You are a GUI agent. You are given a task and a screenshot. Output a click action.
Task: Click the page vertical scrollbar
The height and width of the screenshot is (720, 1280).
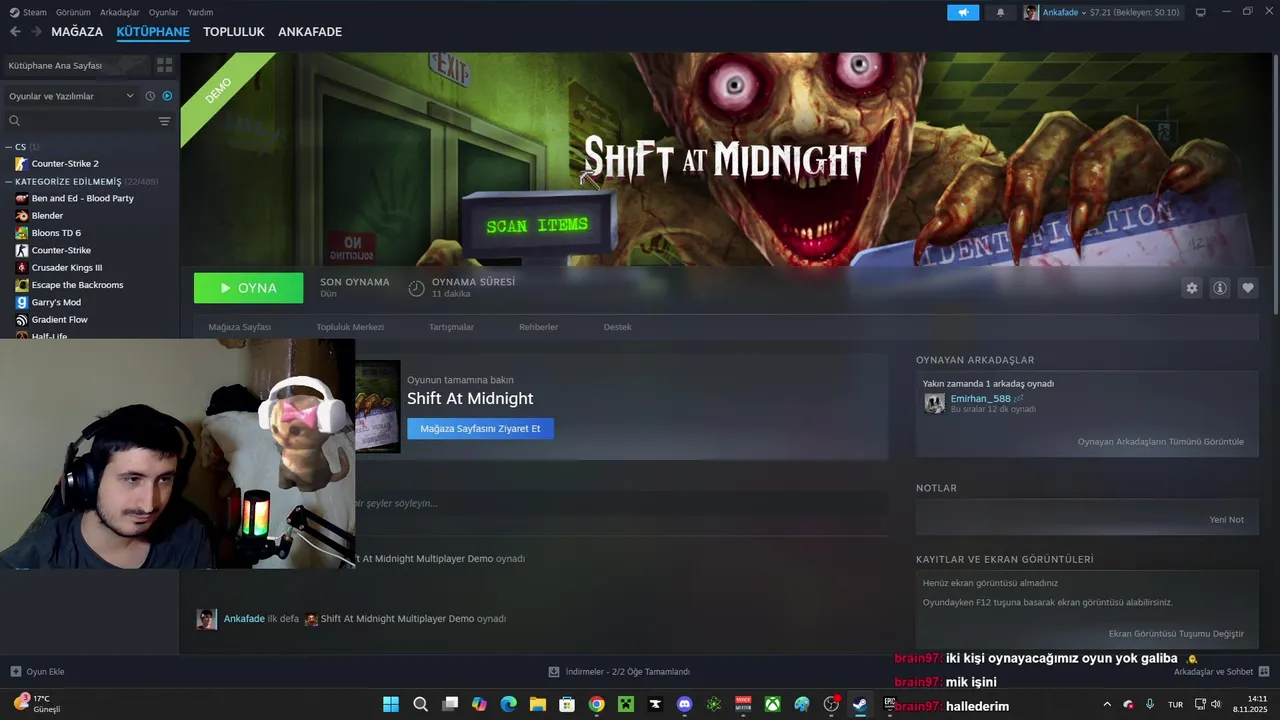[1276, 185]
